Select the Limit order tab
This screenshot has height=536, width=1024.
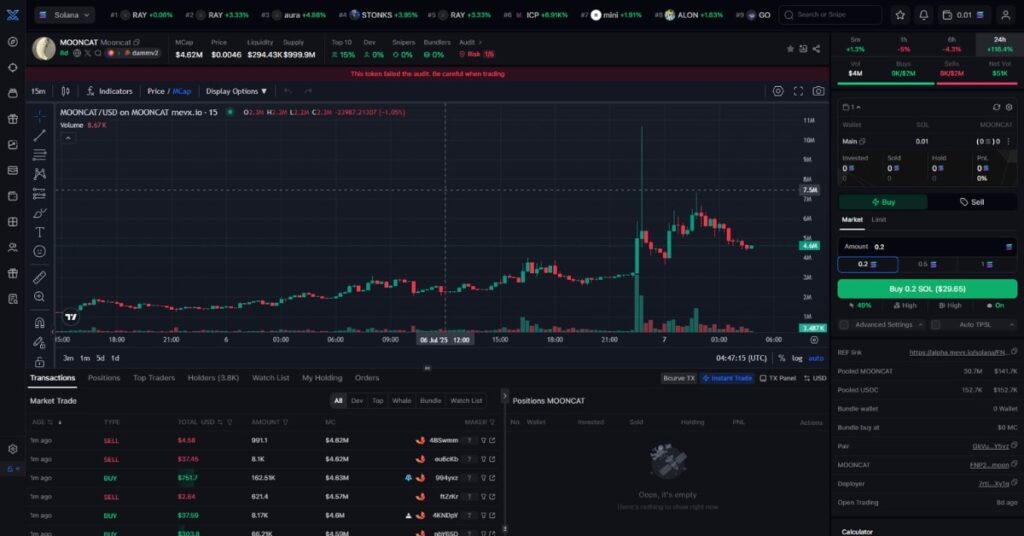tap(878, 220)
